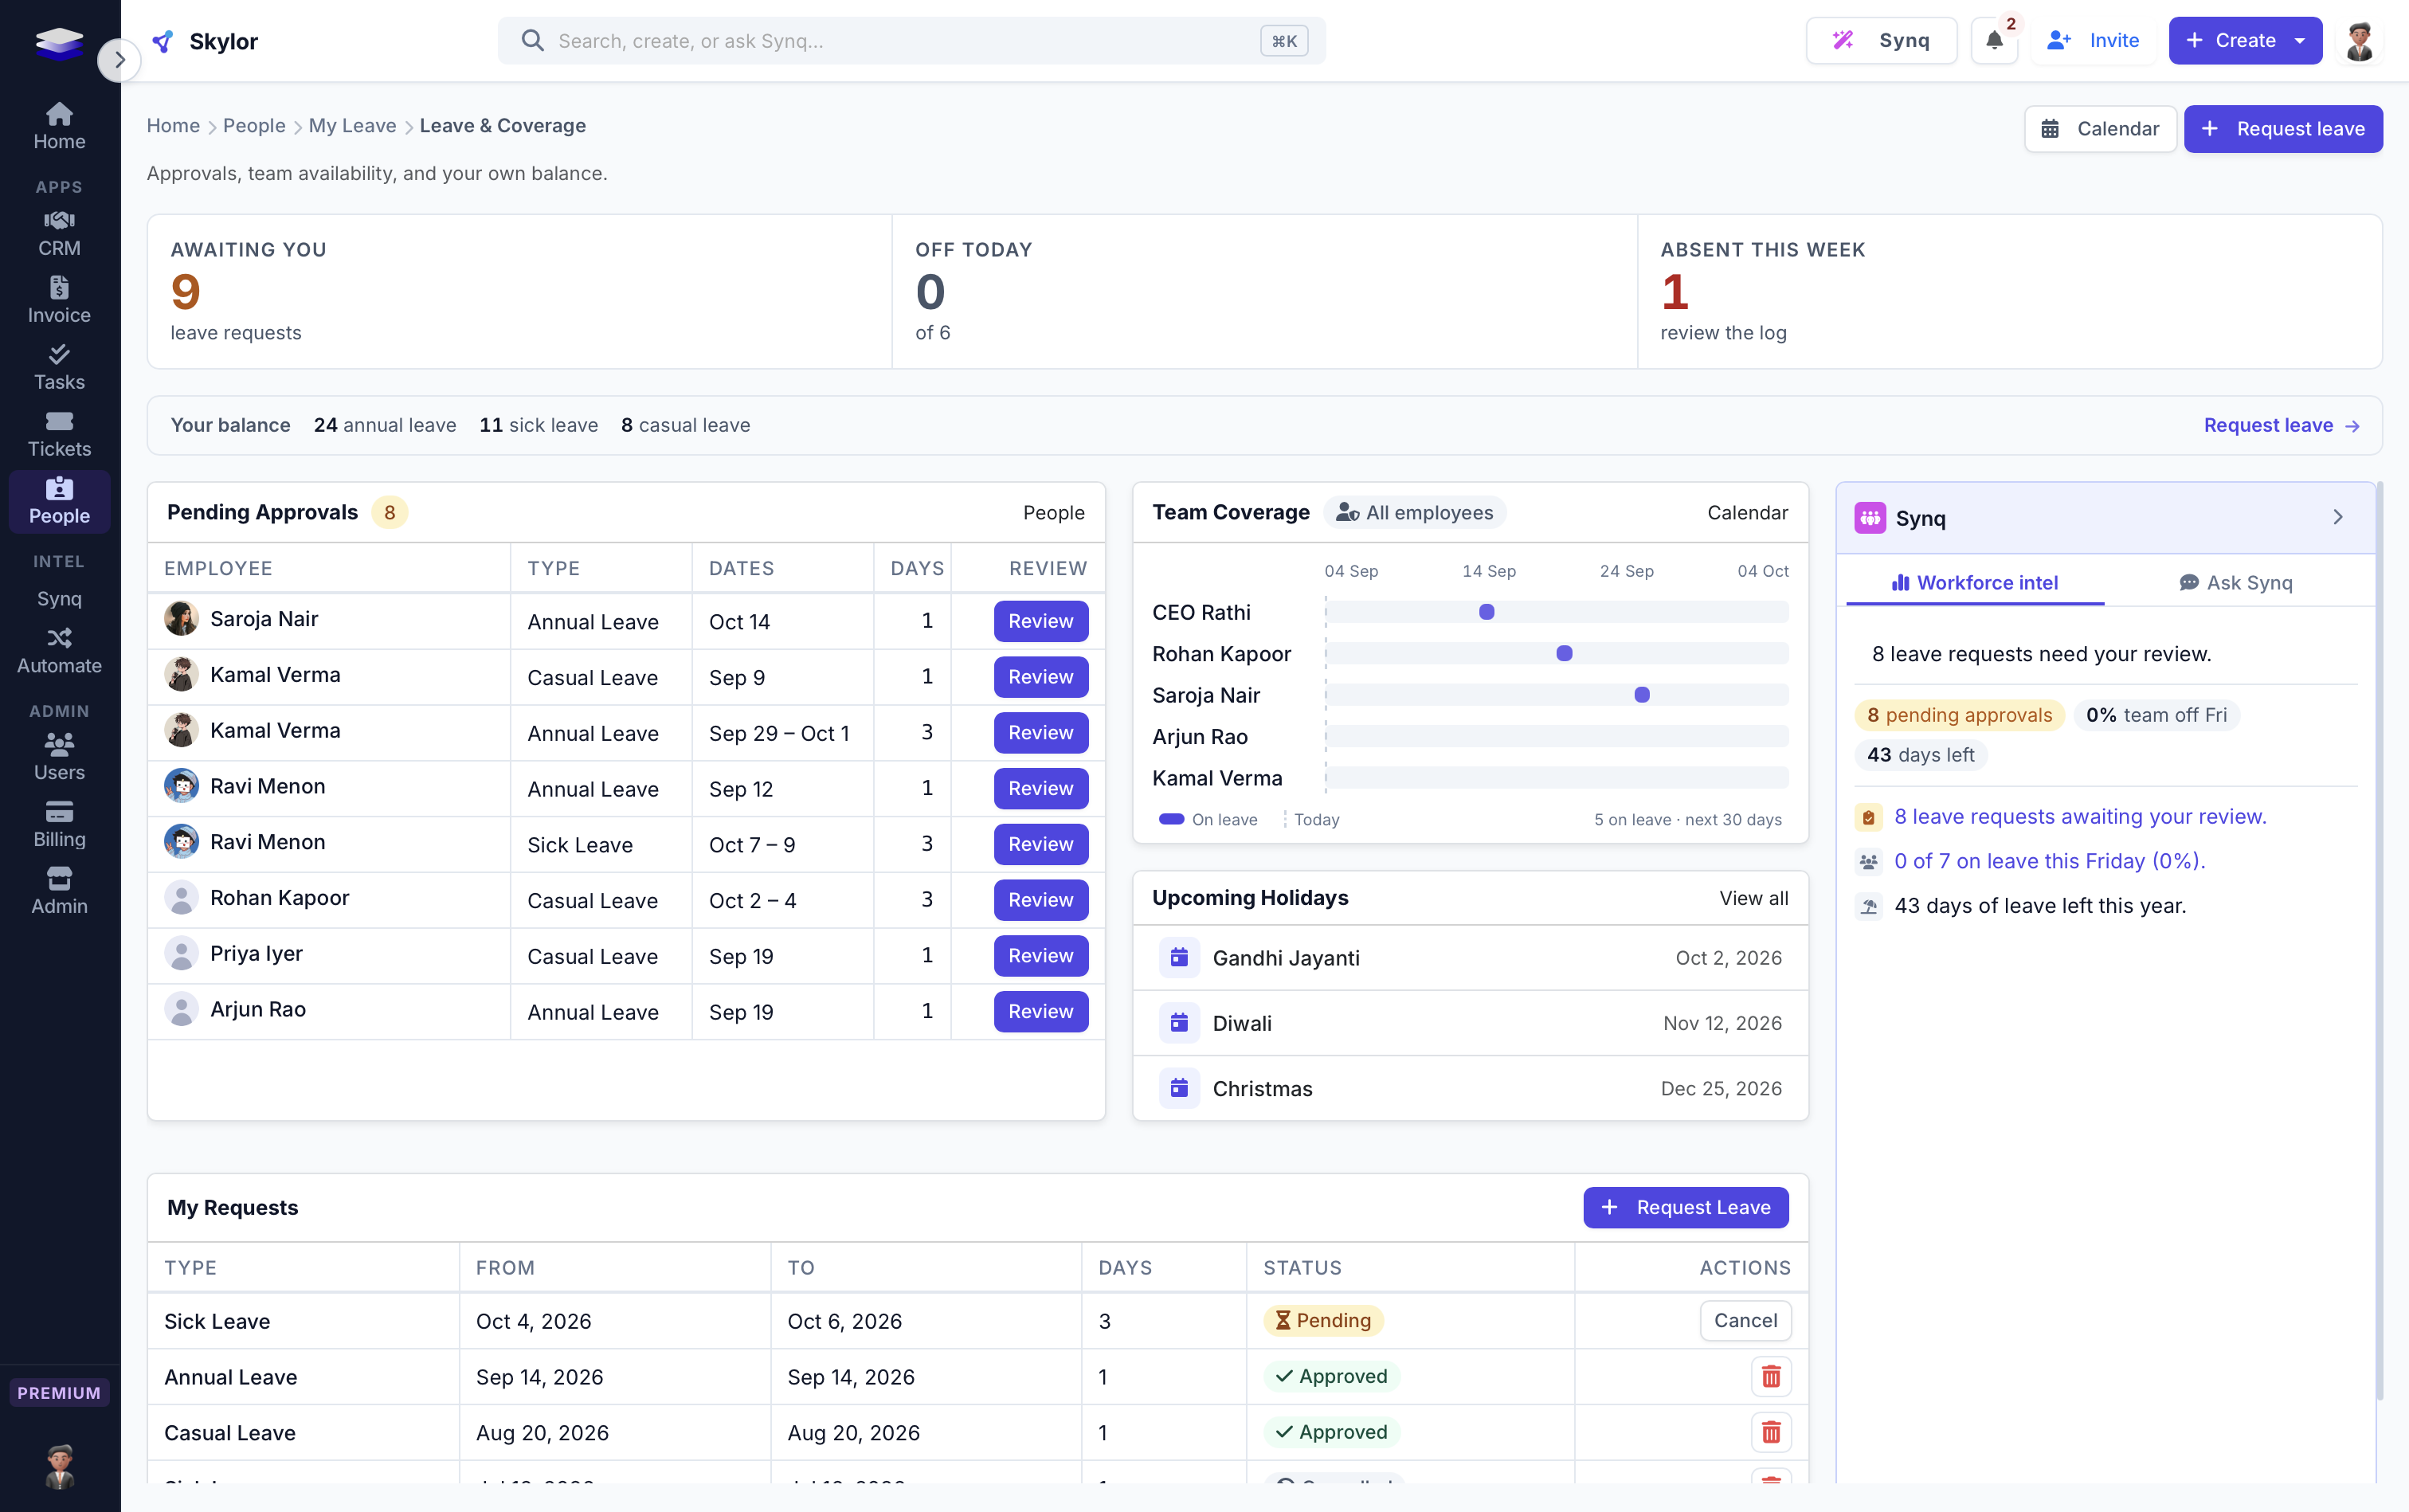Open Automate in the sidebar

59,651
